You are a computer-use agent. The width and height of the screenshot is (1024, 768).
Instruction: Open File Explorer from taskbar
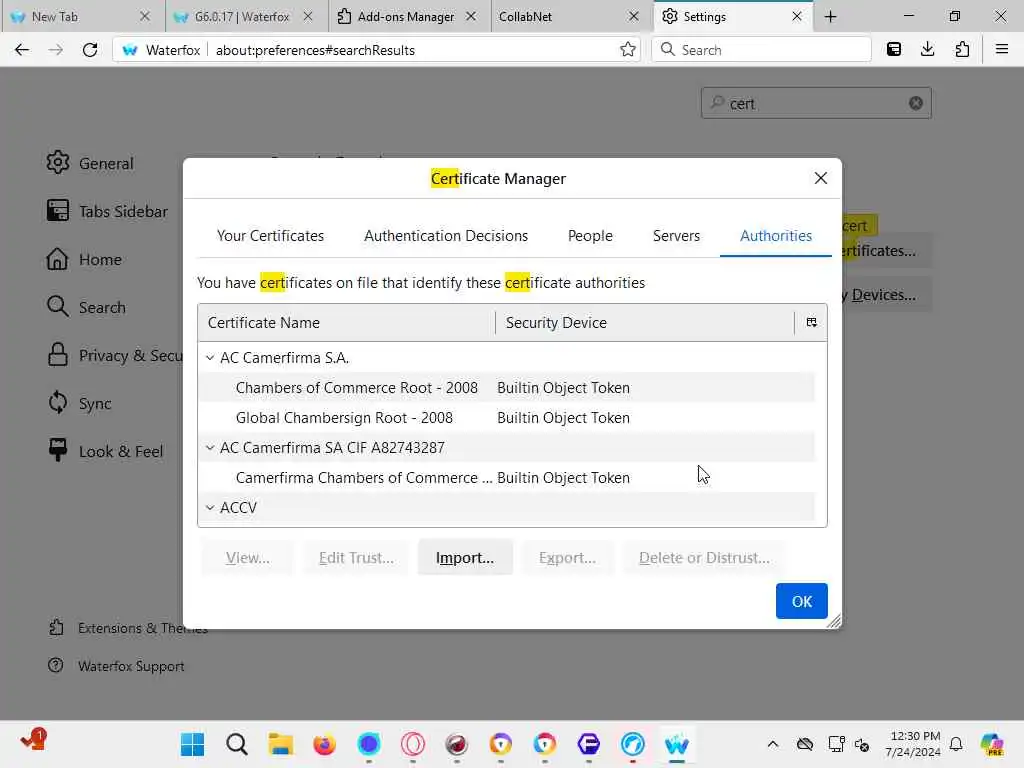click(x=281, y=744)
